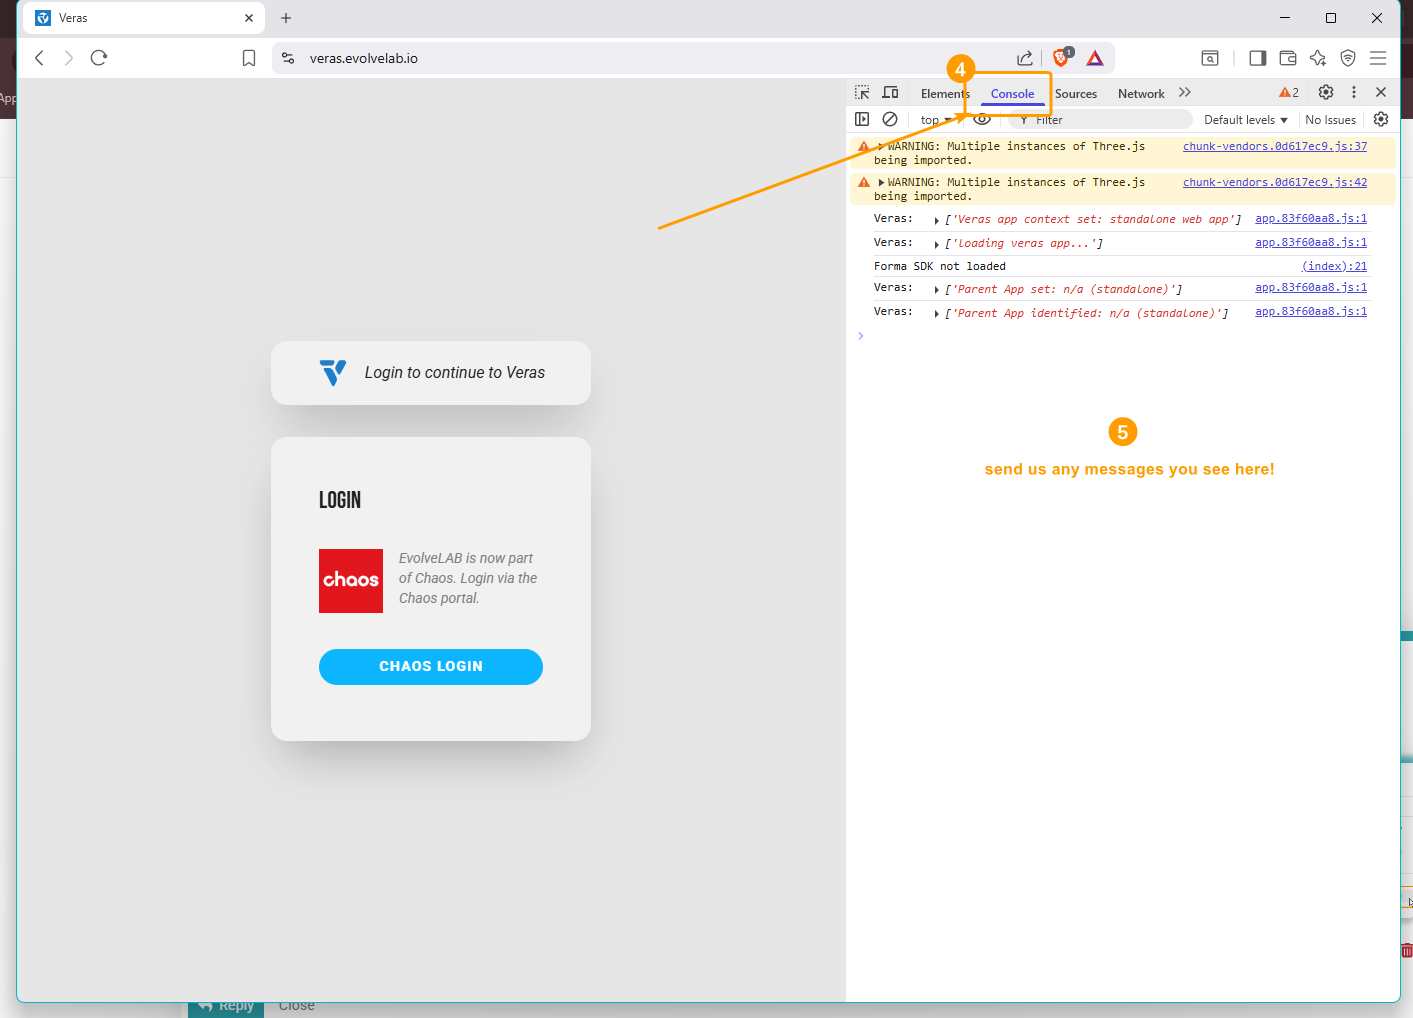The height and width of the screenshot is (1018, 1413).
Task: Open Brave Rewards triangle icon
Action: 1095,58
